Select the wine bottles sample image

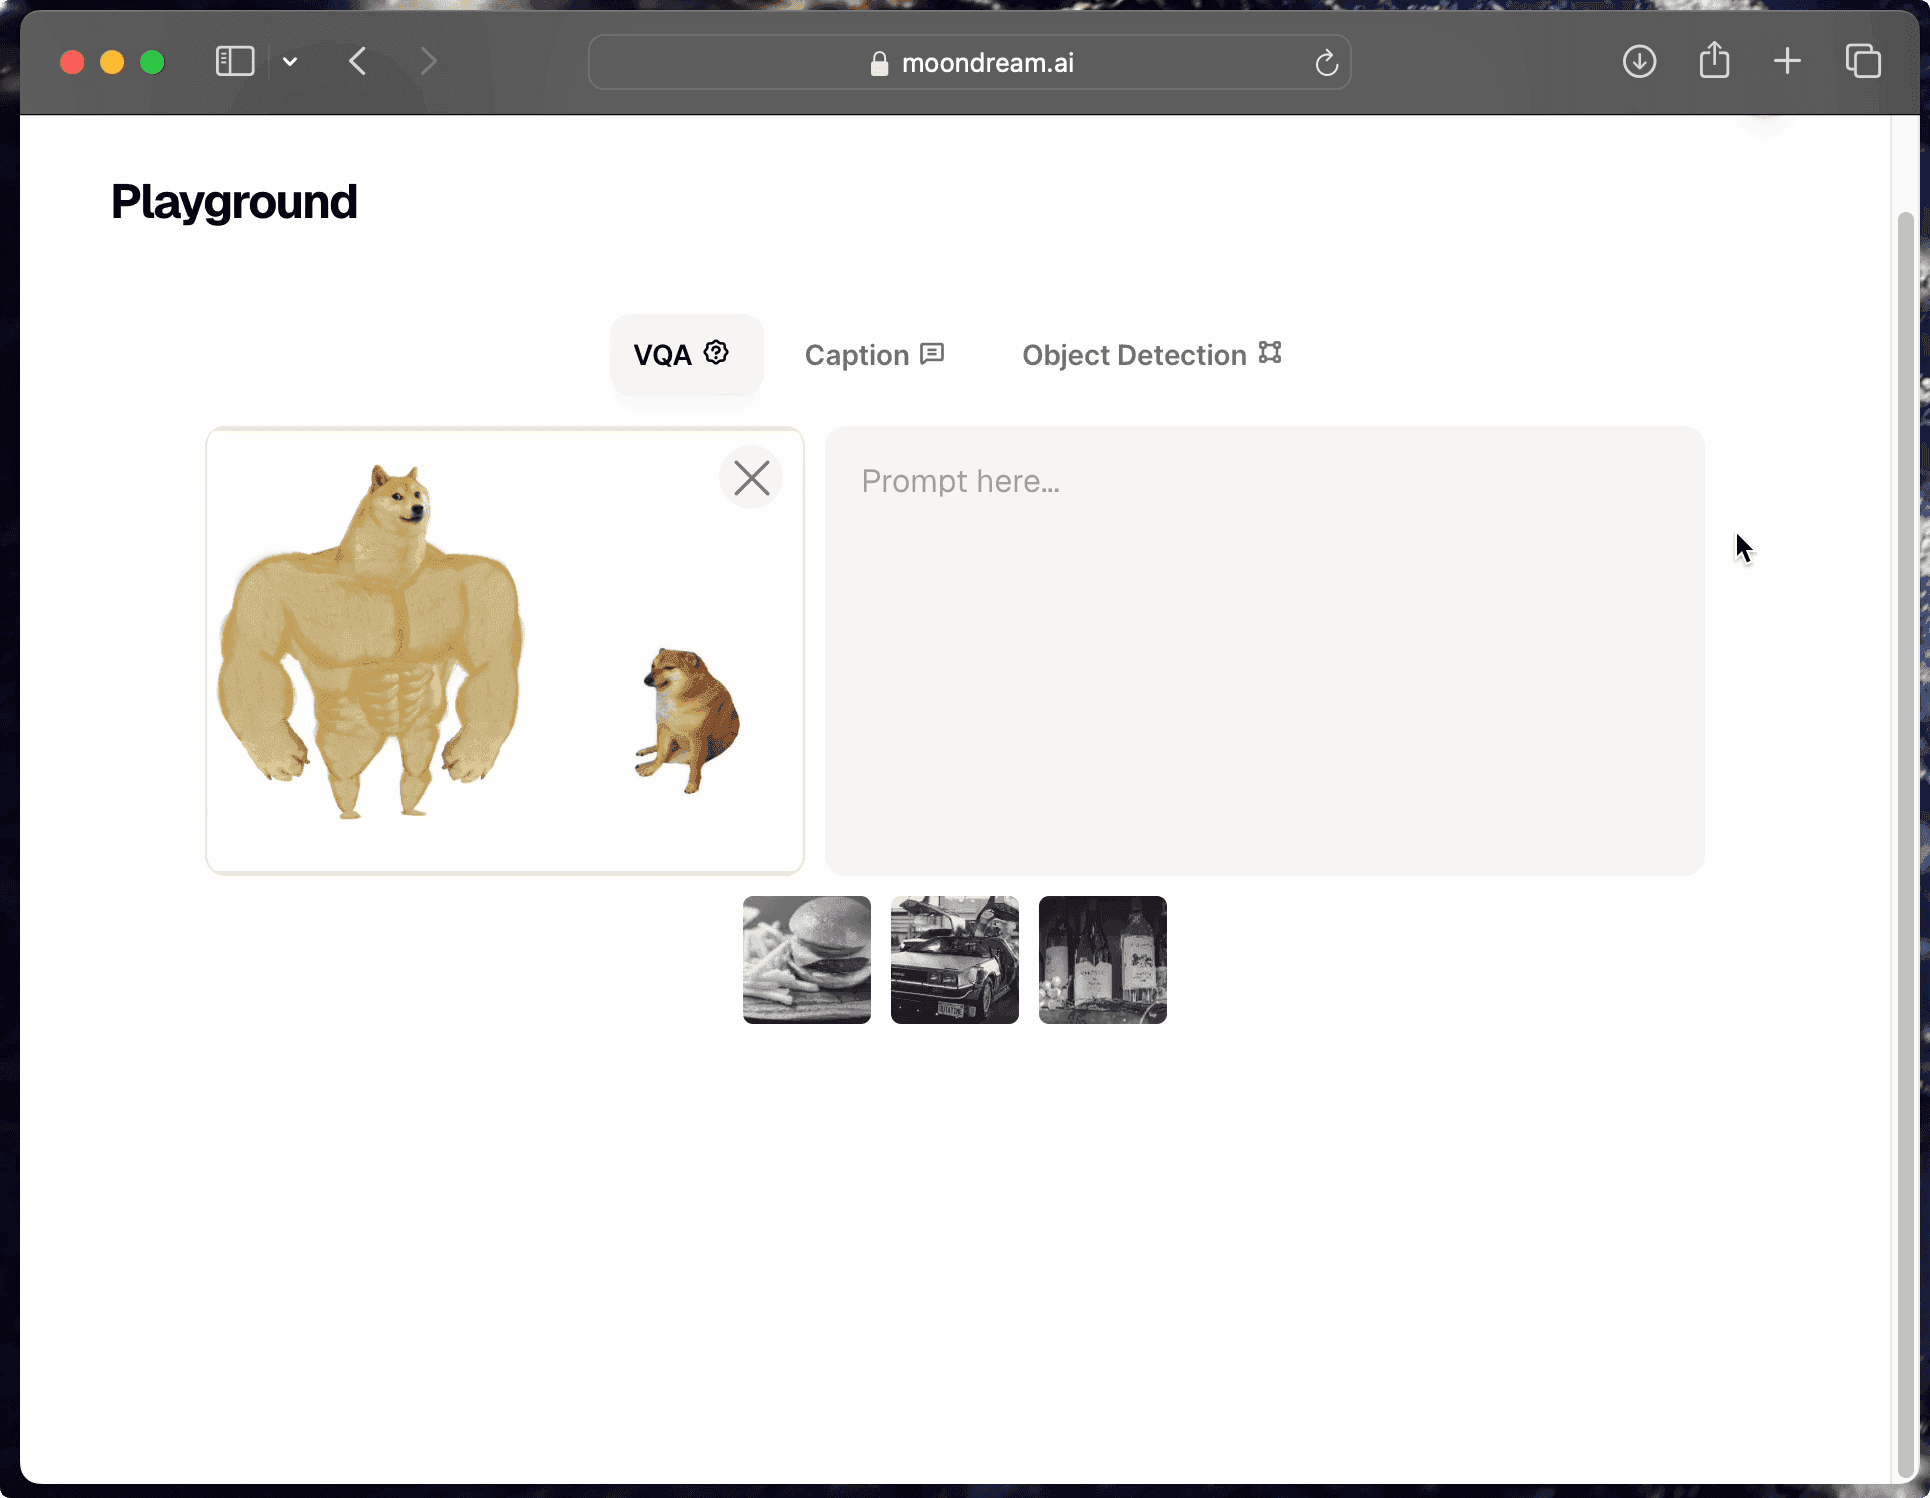tap(1101, 960)
